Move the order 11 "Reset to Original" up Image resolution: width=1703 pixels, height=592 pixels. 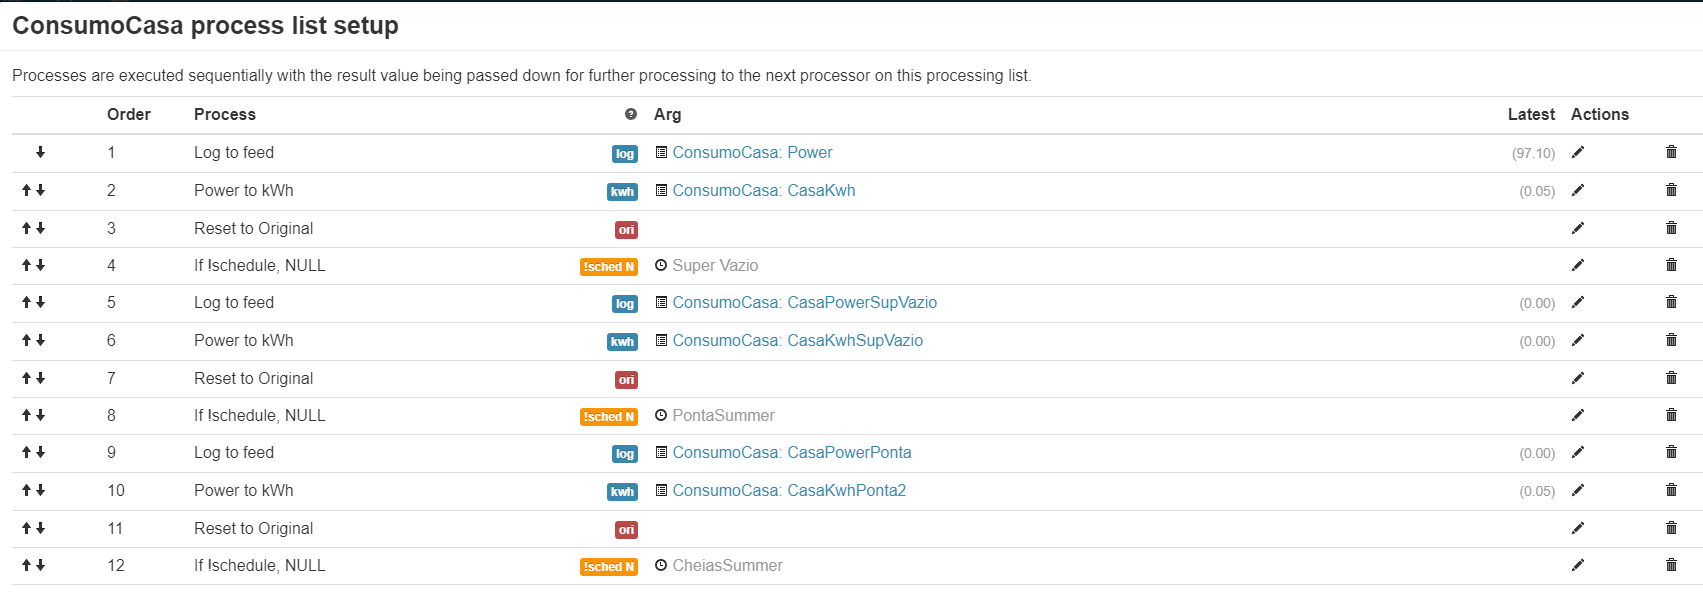(26, 528)
